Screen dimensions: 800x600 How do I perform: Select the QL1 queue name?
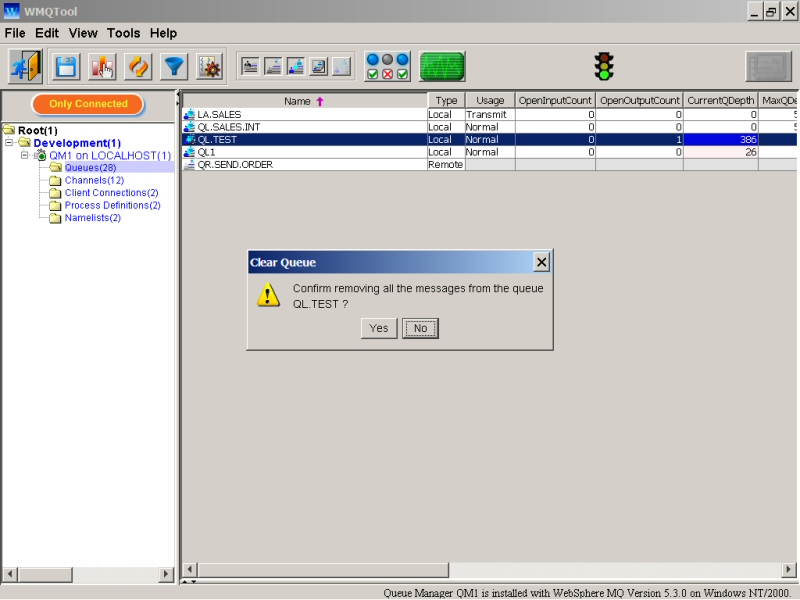coord(206,152)
